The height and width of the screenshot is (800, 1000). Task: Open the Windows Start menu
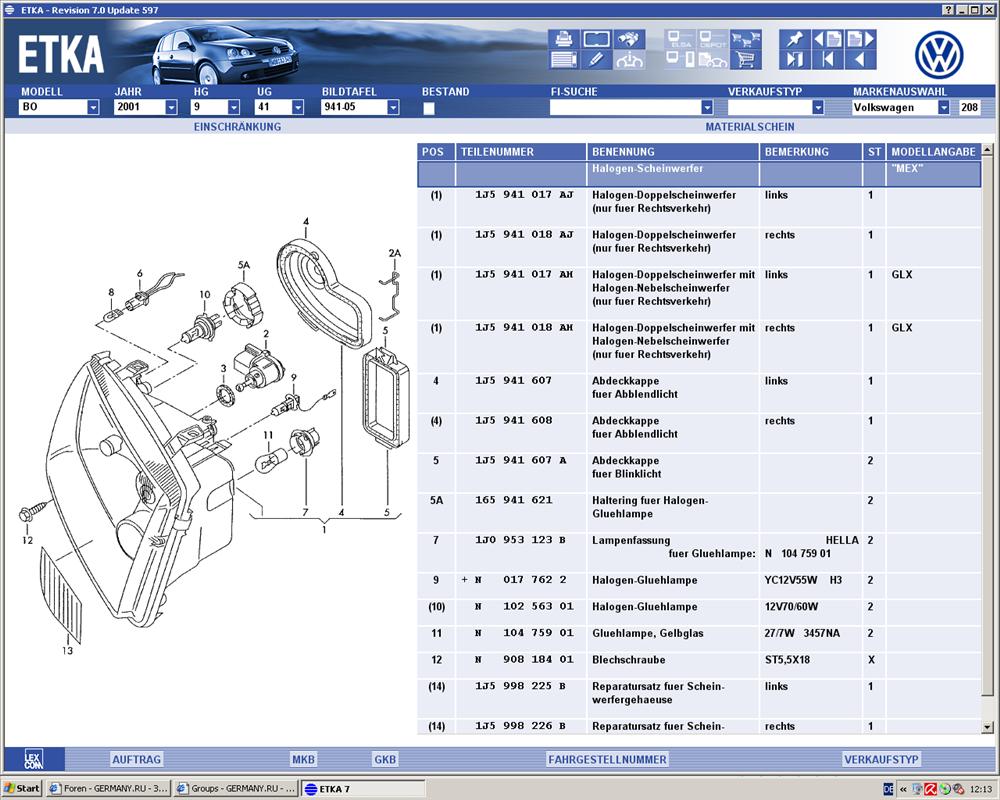[x=22, y=789]
